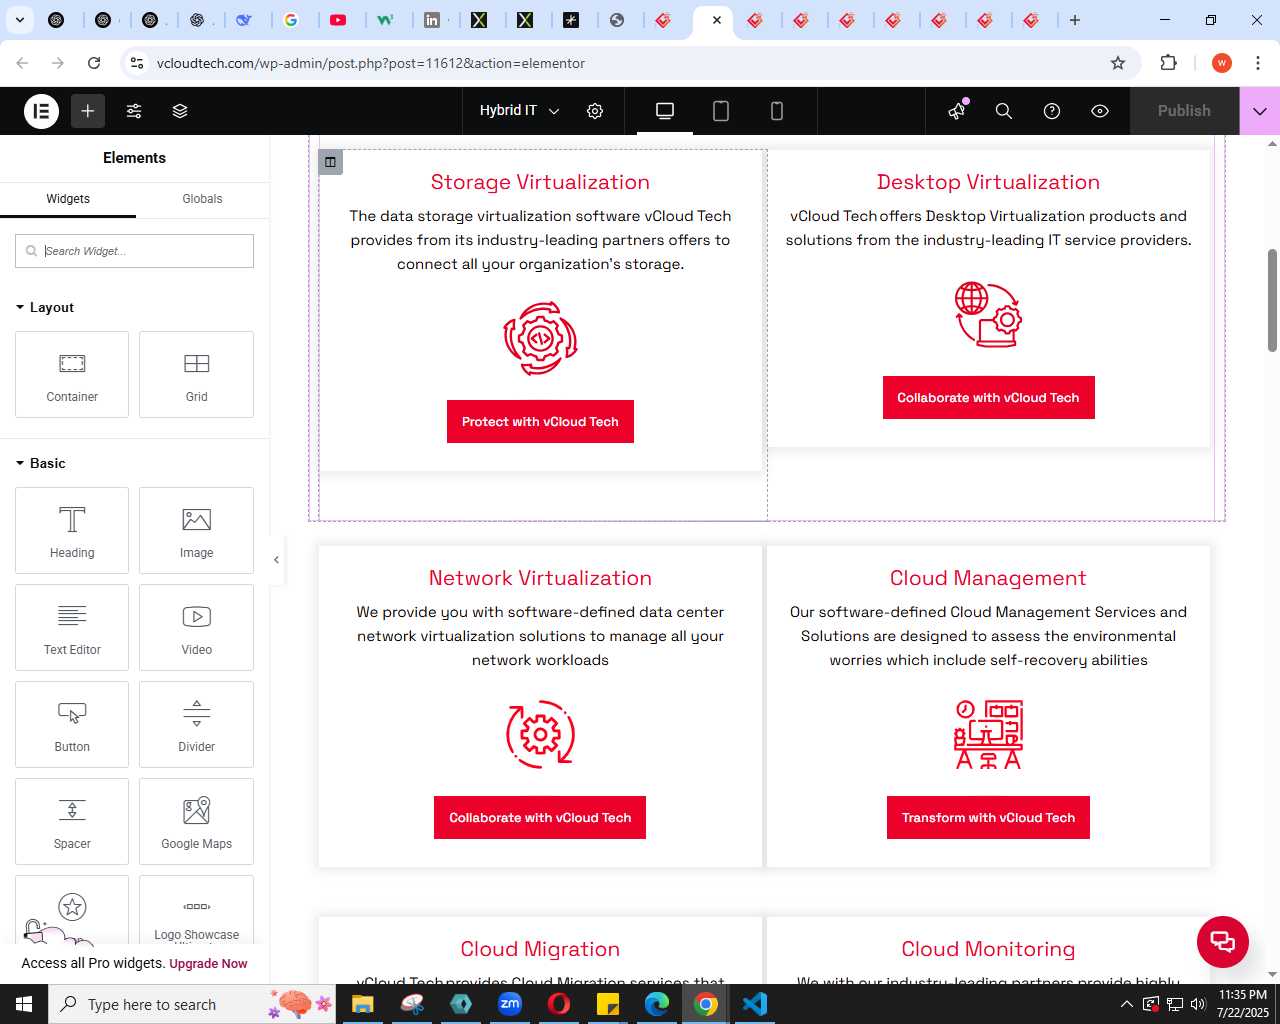1280x1024 pixels.
Task: Click the Storage Virtualization gear icon image
Action: click(x=540, y=339)
